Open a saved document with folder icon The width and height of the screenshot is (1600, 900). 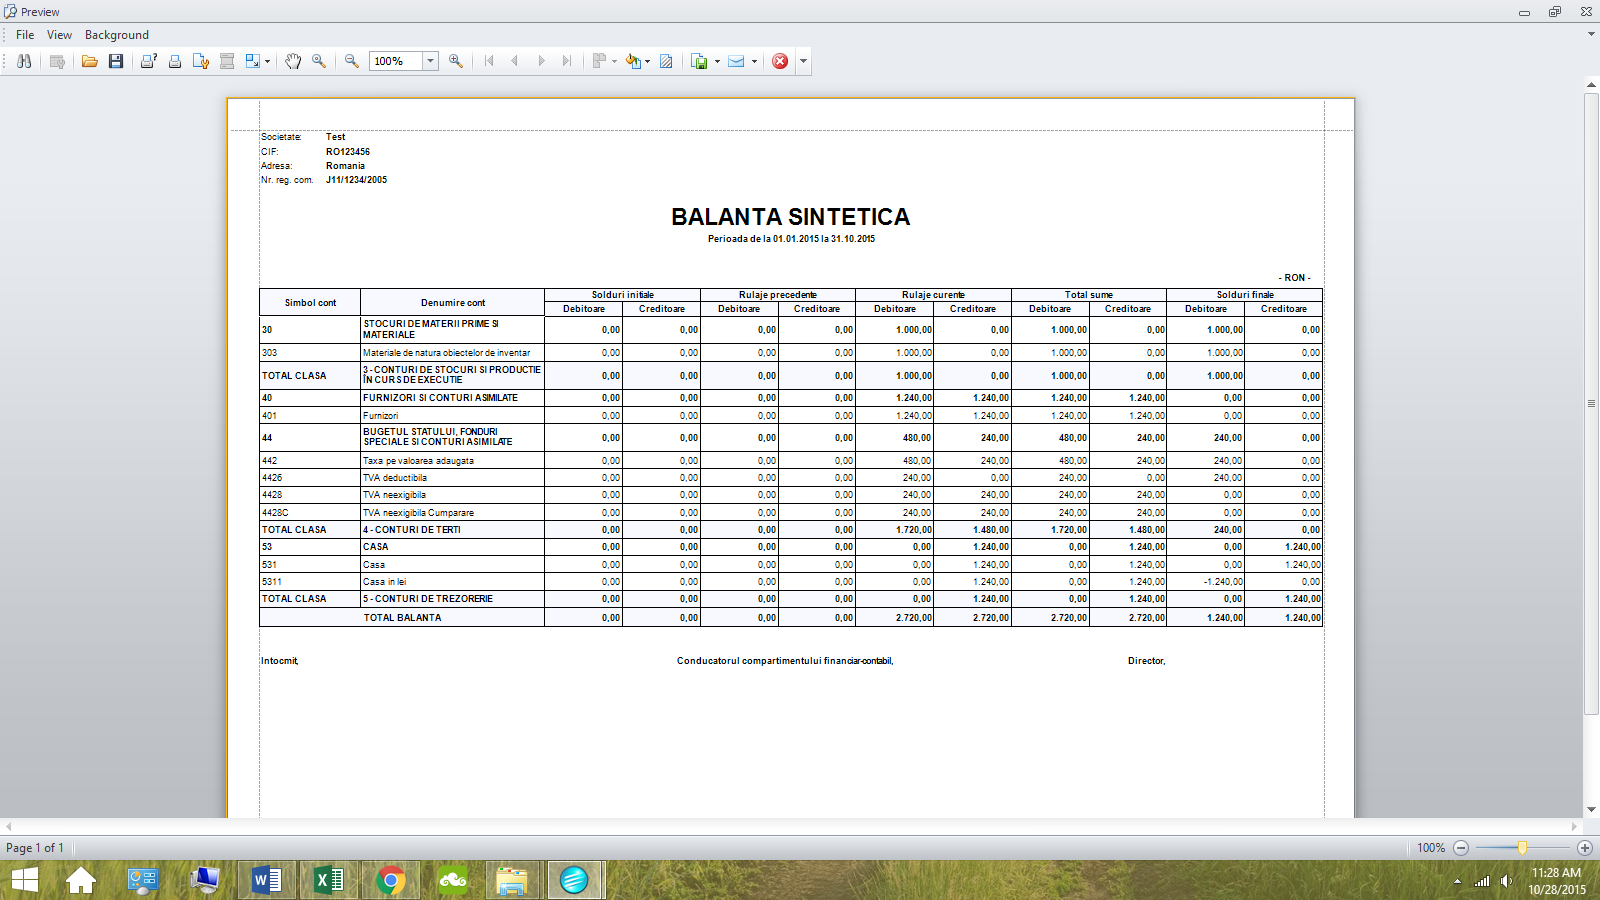[x=90, y=61]
